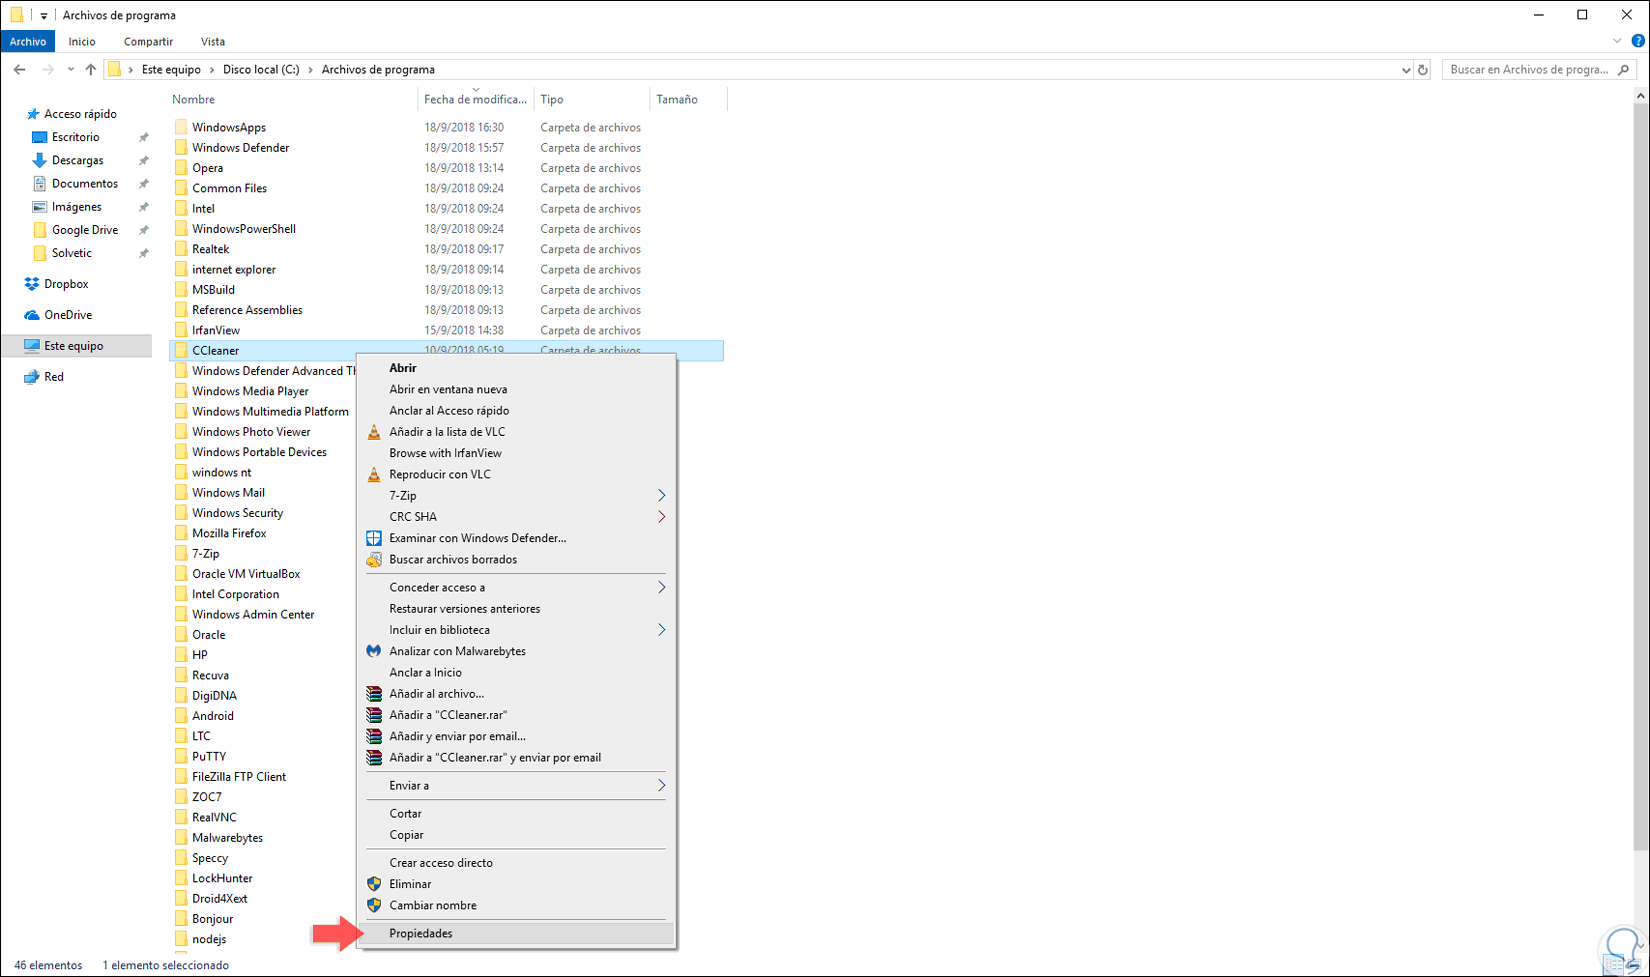Click the Up one level arrow
Screen dimensions: 1650x977
click(x=91, y=70)
